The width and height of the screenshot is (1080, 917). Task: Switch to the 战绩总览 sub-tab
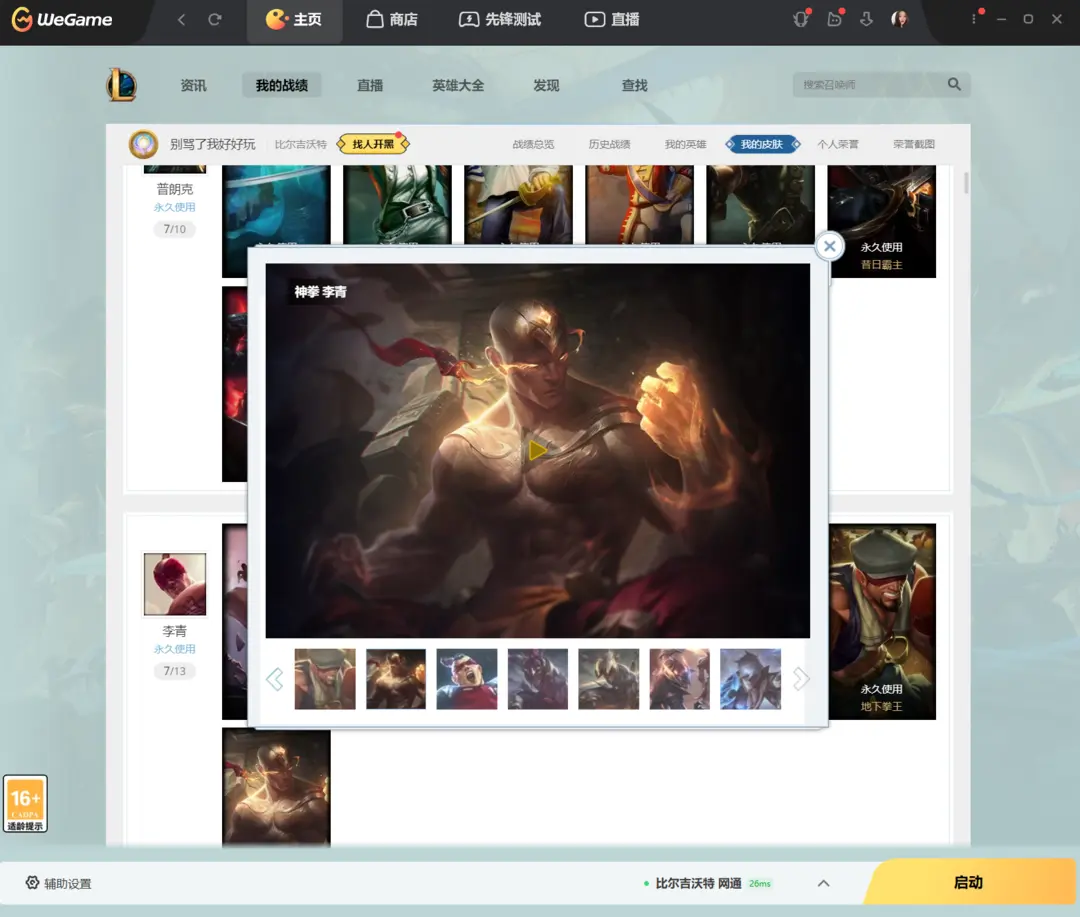(533, 144)
